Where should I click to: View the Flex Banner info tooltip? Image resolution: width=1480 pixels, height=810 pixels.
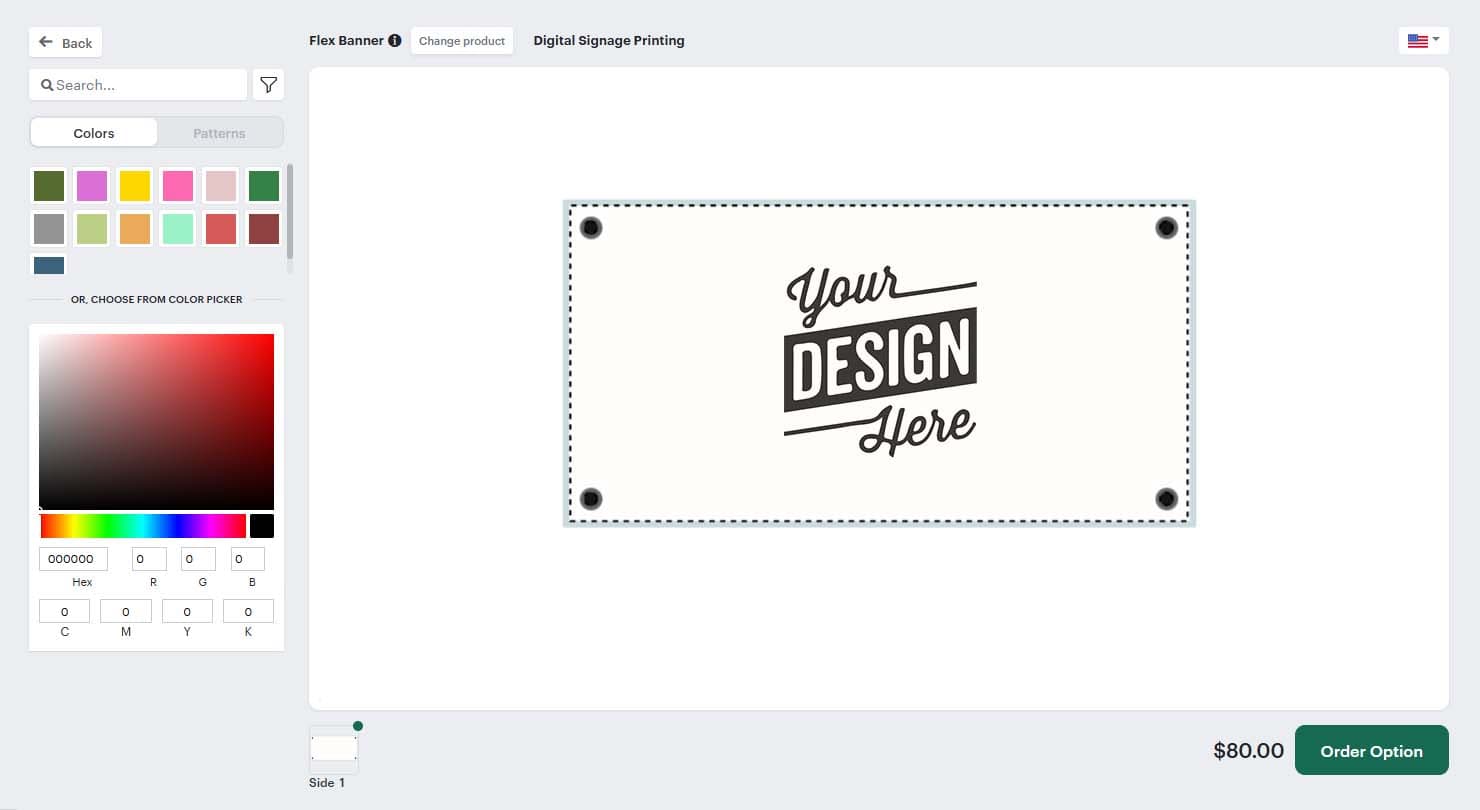(395, 40)
